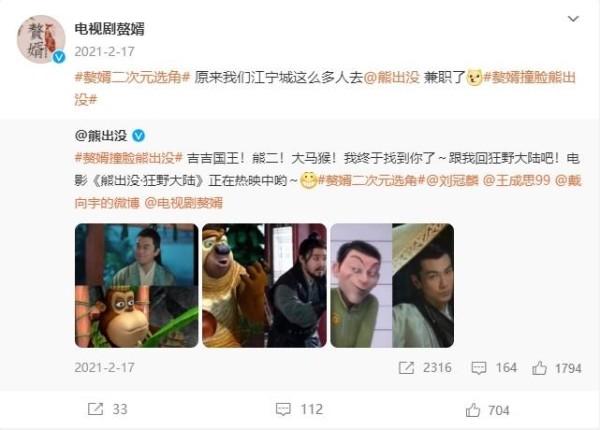Open the third thumbnail with the hat man
Viewport: 600px width, 430px height.
[x=392, y=286]
